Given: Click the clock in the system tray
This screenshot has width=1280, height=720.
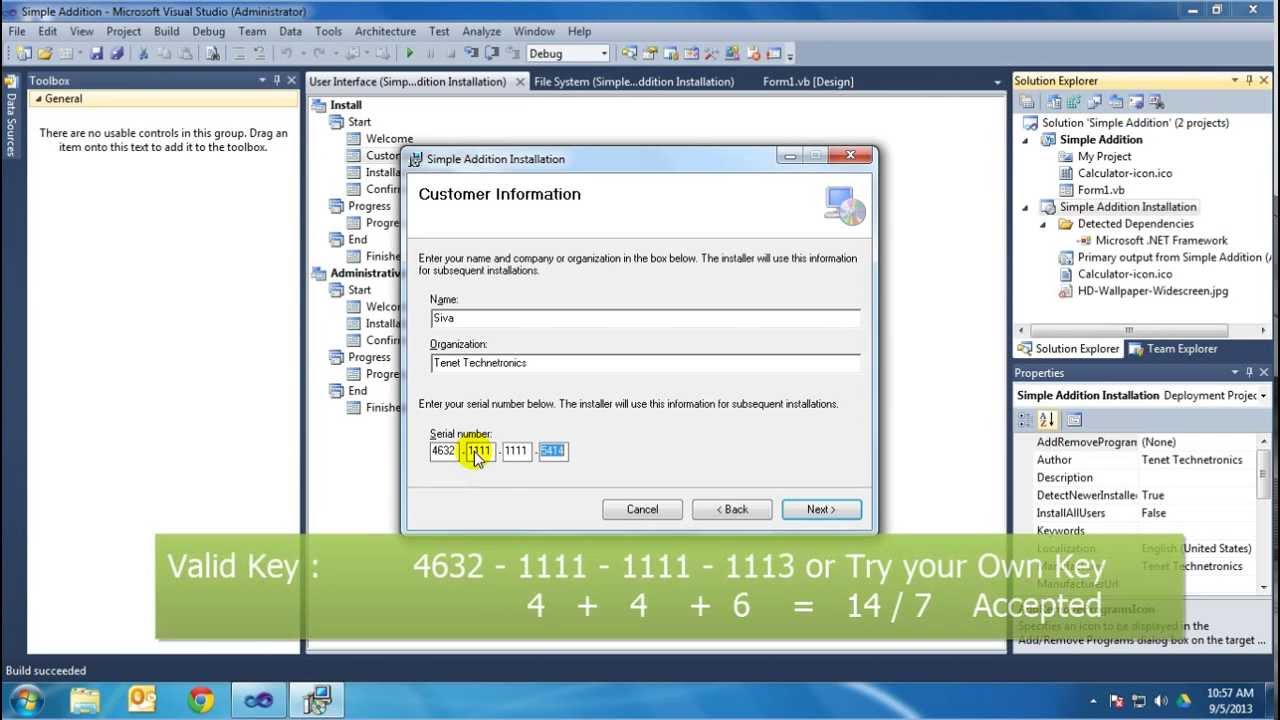Looking at the screenshot, I should (1229, 700).
